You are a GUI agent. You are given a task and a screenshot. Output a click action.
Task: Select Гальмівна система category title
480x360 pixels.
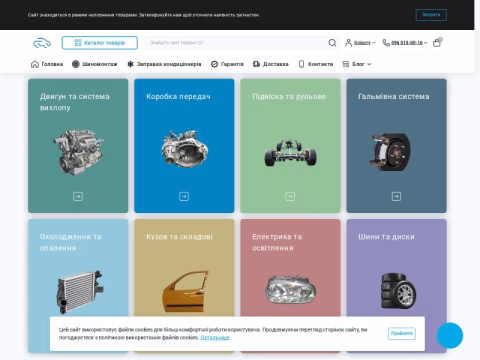394,96
